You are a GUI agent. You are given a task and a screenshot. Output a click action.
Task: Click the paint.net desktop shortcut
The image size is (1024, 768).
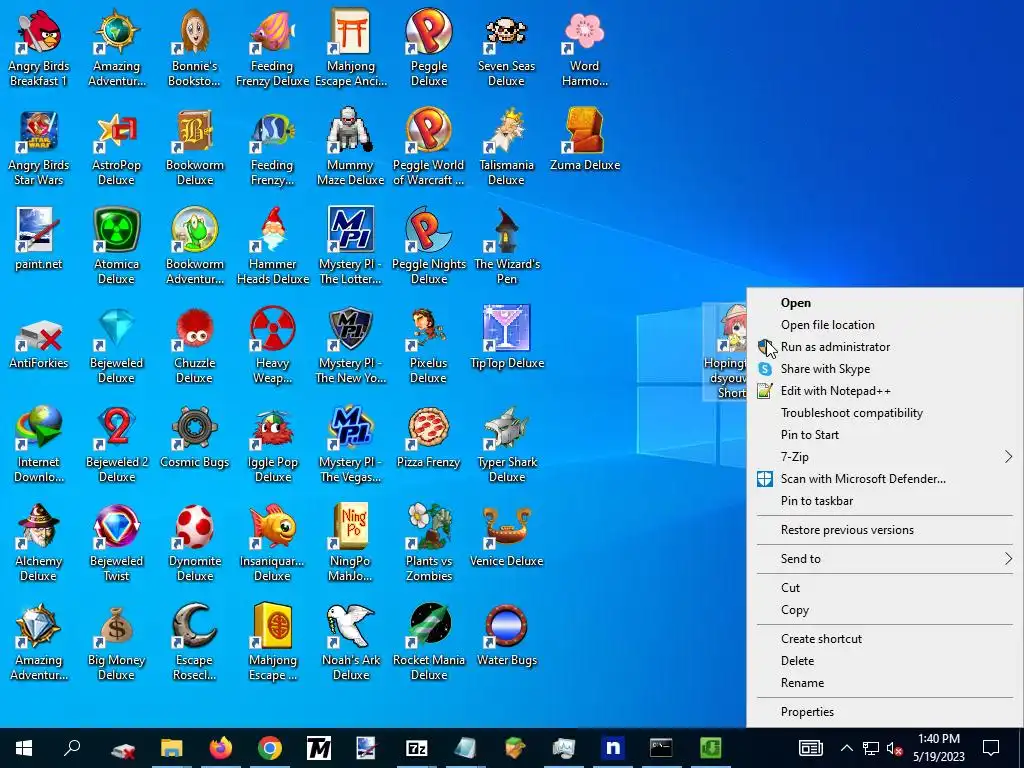39,230
